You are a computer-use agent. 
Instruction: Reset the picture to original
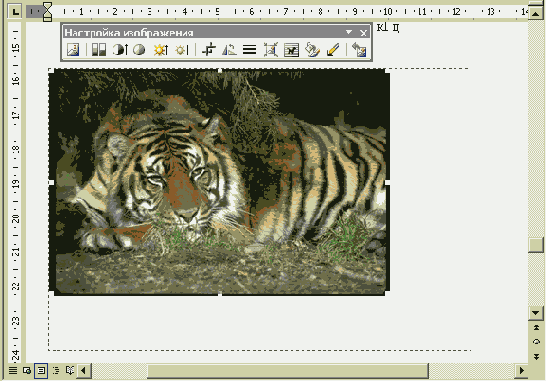[359, 50]
